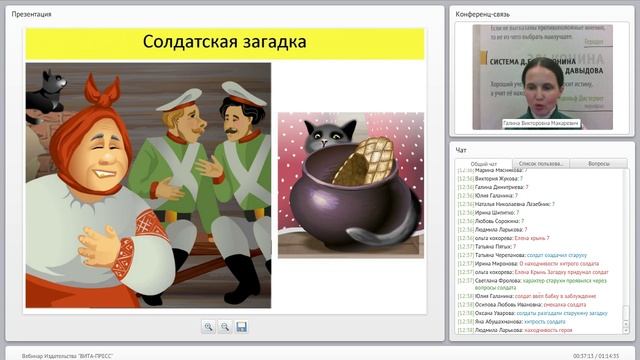Click ольга кокорева message Загадку придумал солдат
Image resolution: width=640 pixels, height=360 pixels.
pos(533,272)
